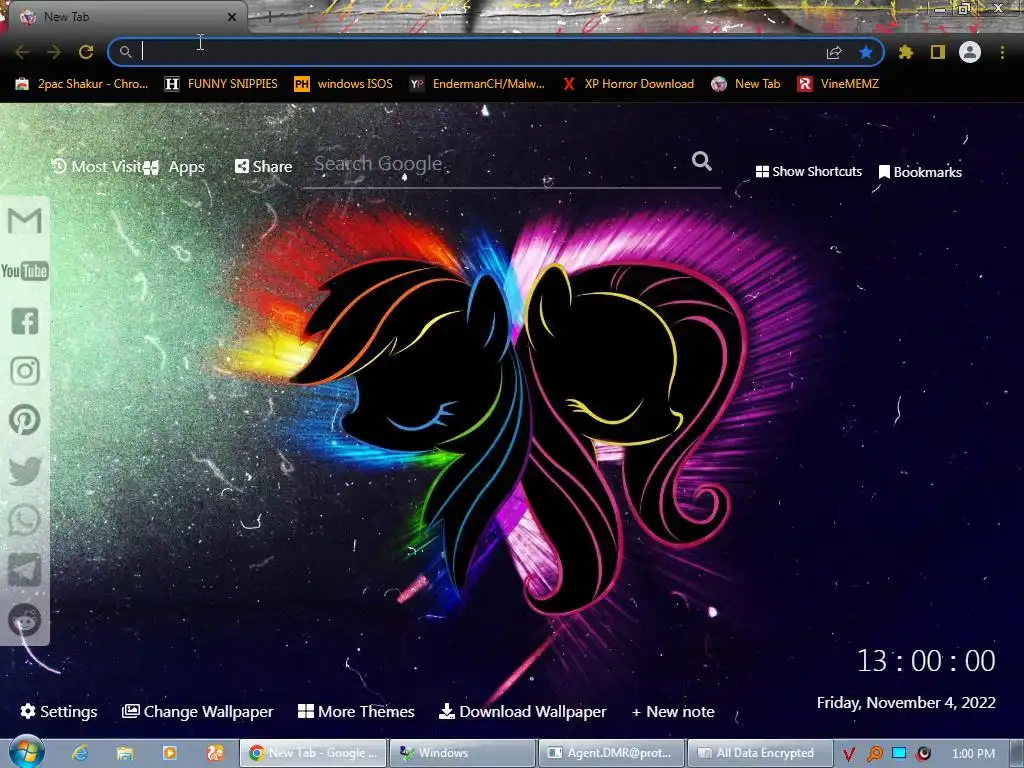Click the Share button on the new tab page

point(263,167)
